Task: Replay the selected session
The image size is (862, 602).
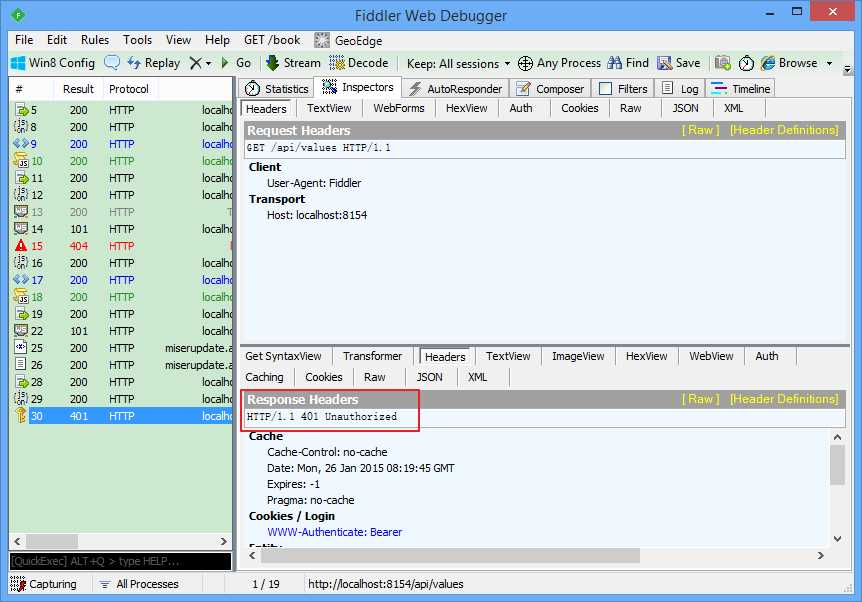Action: [153, 63]
